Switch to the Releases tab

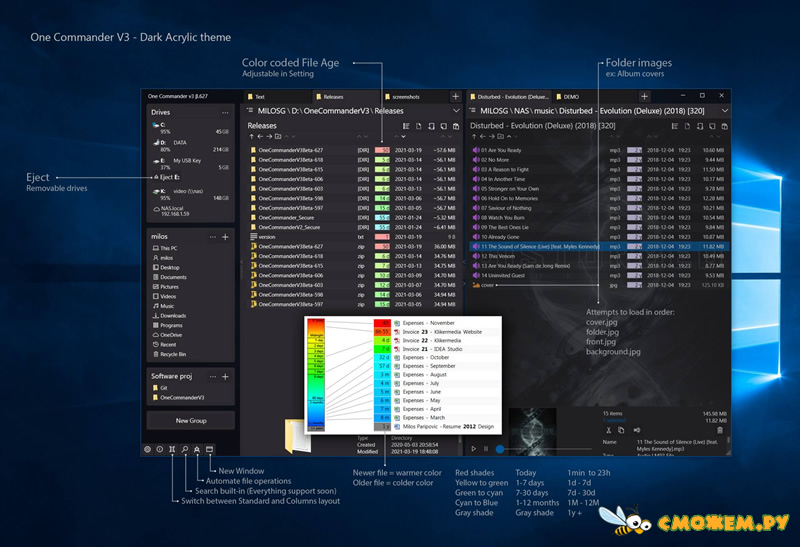click(x=344, y=96)
